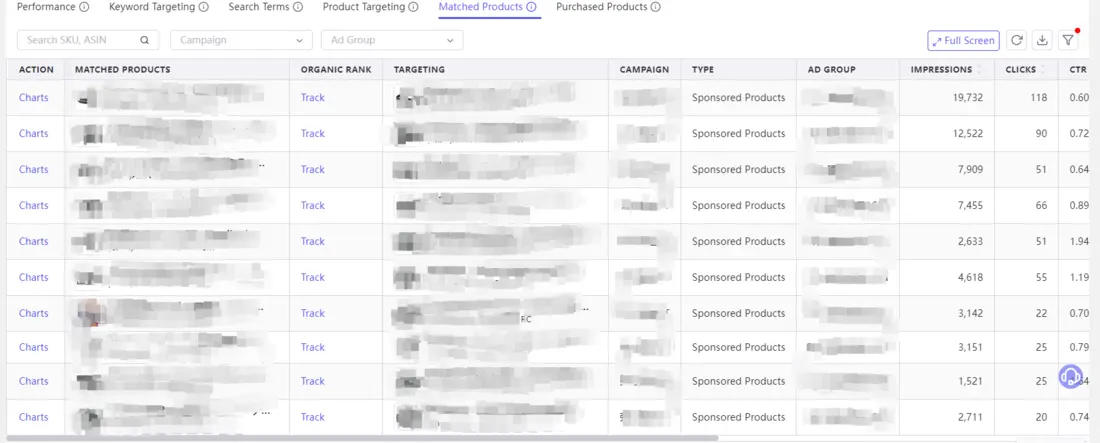Open the Ad Group dropdown filter
Image resolution: width=1100 pixels, height=443 pixels.
pos(392,40)
